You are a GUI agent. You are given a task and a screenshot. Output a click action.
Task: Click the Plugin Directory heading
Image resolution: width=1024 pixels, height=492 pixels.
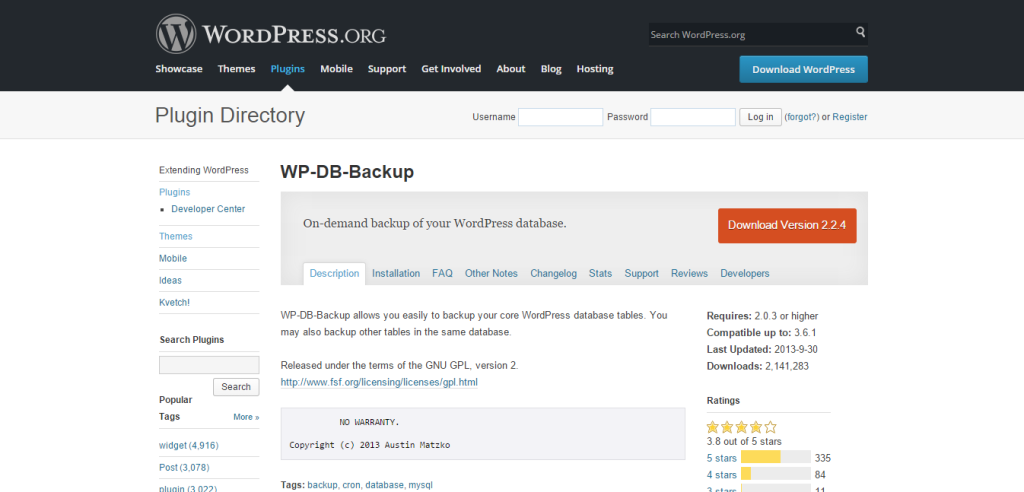230,116
